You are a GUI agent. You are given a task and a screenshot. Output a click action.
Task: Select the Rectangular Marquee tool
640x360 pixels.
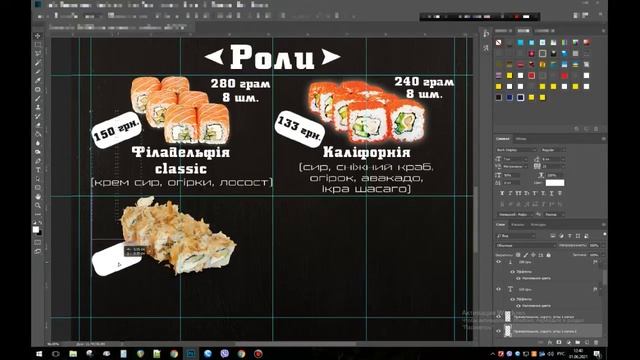[x=38, y=45]
